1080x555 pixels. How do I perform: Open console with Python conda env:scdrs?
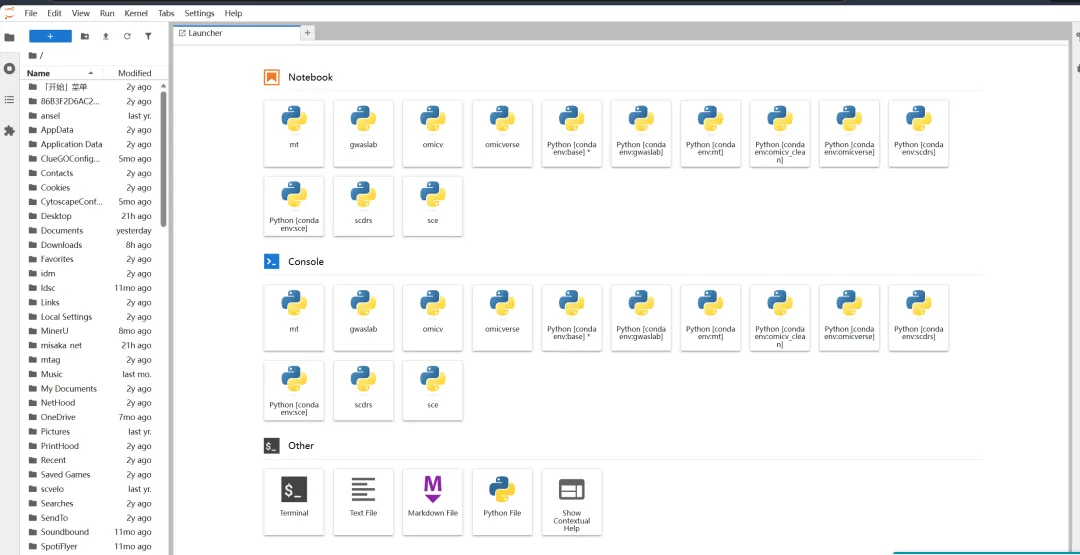coord(919,318)
